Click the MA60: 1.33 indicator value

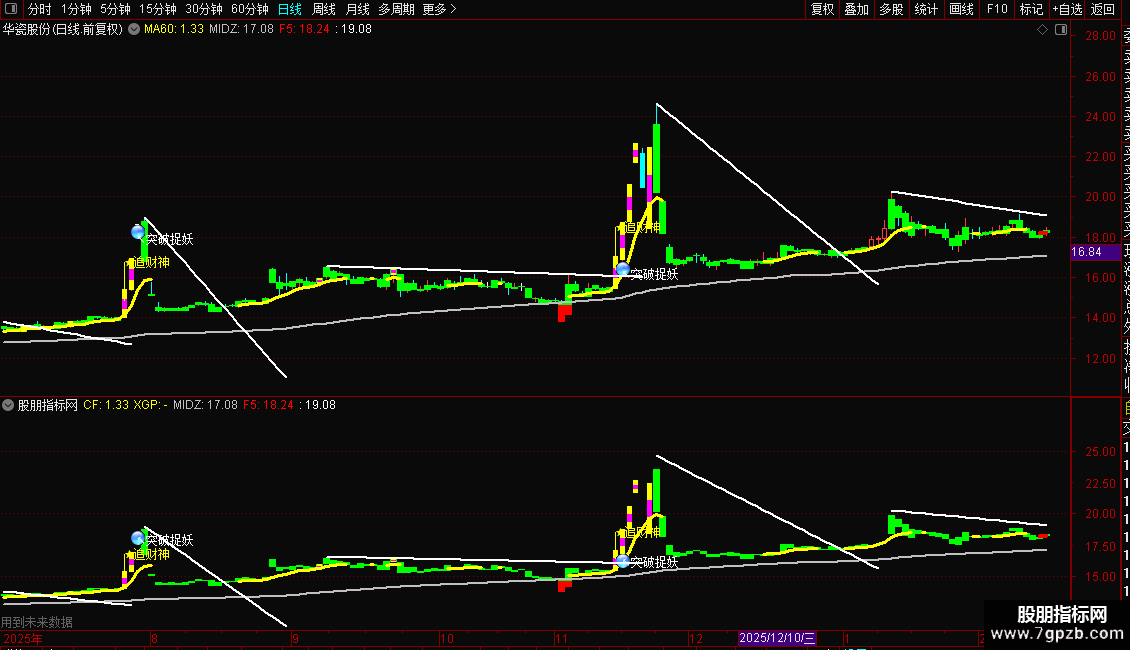(x=174, y=30)
